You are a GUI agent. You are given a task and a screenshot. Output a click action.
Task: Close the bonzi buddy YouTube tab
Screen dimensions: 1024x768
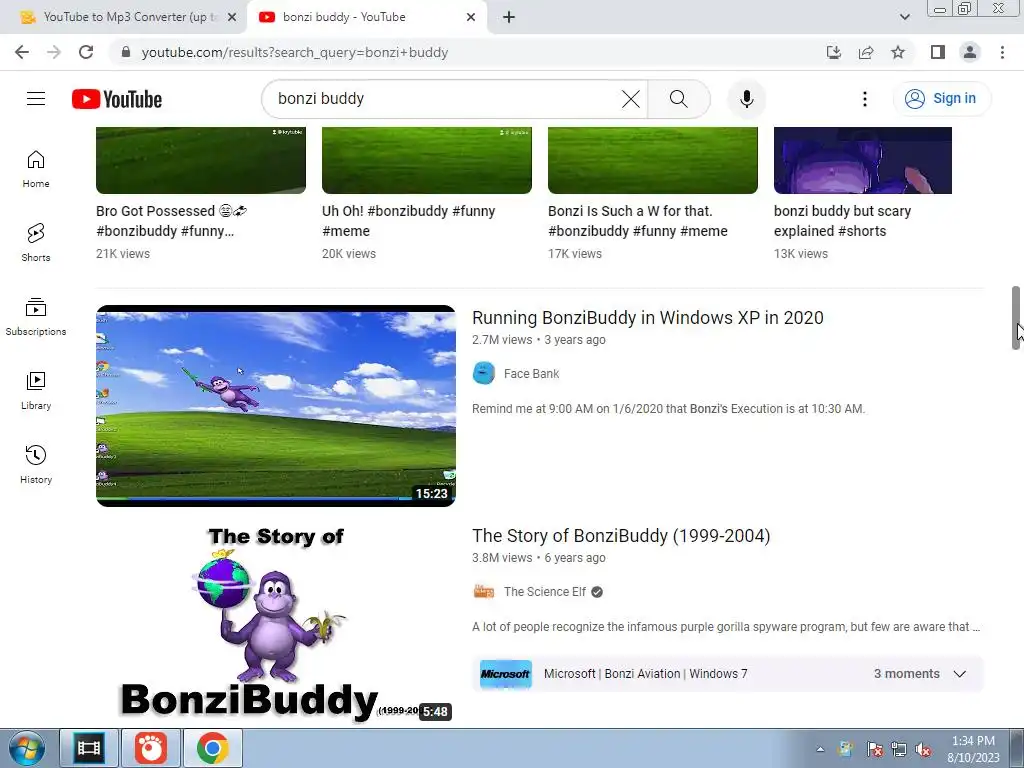coord(471,17)
